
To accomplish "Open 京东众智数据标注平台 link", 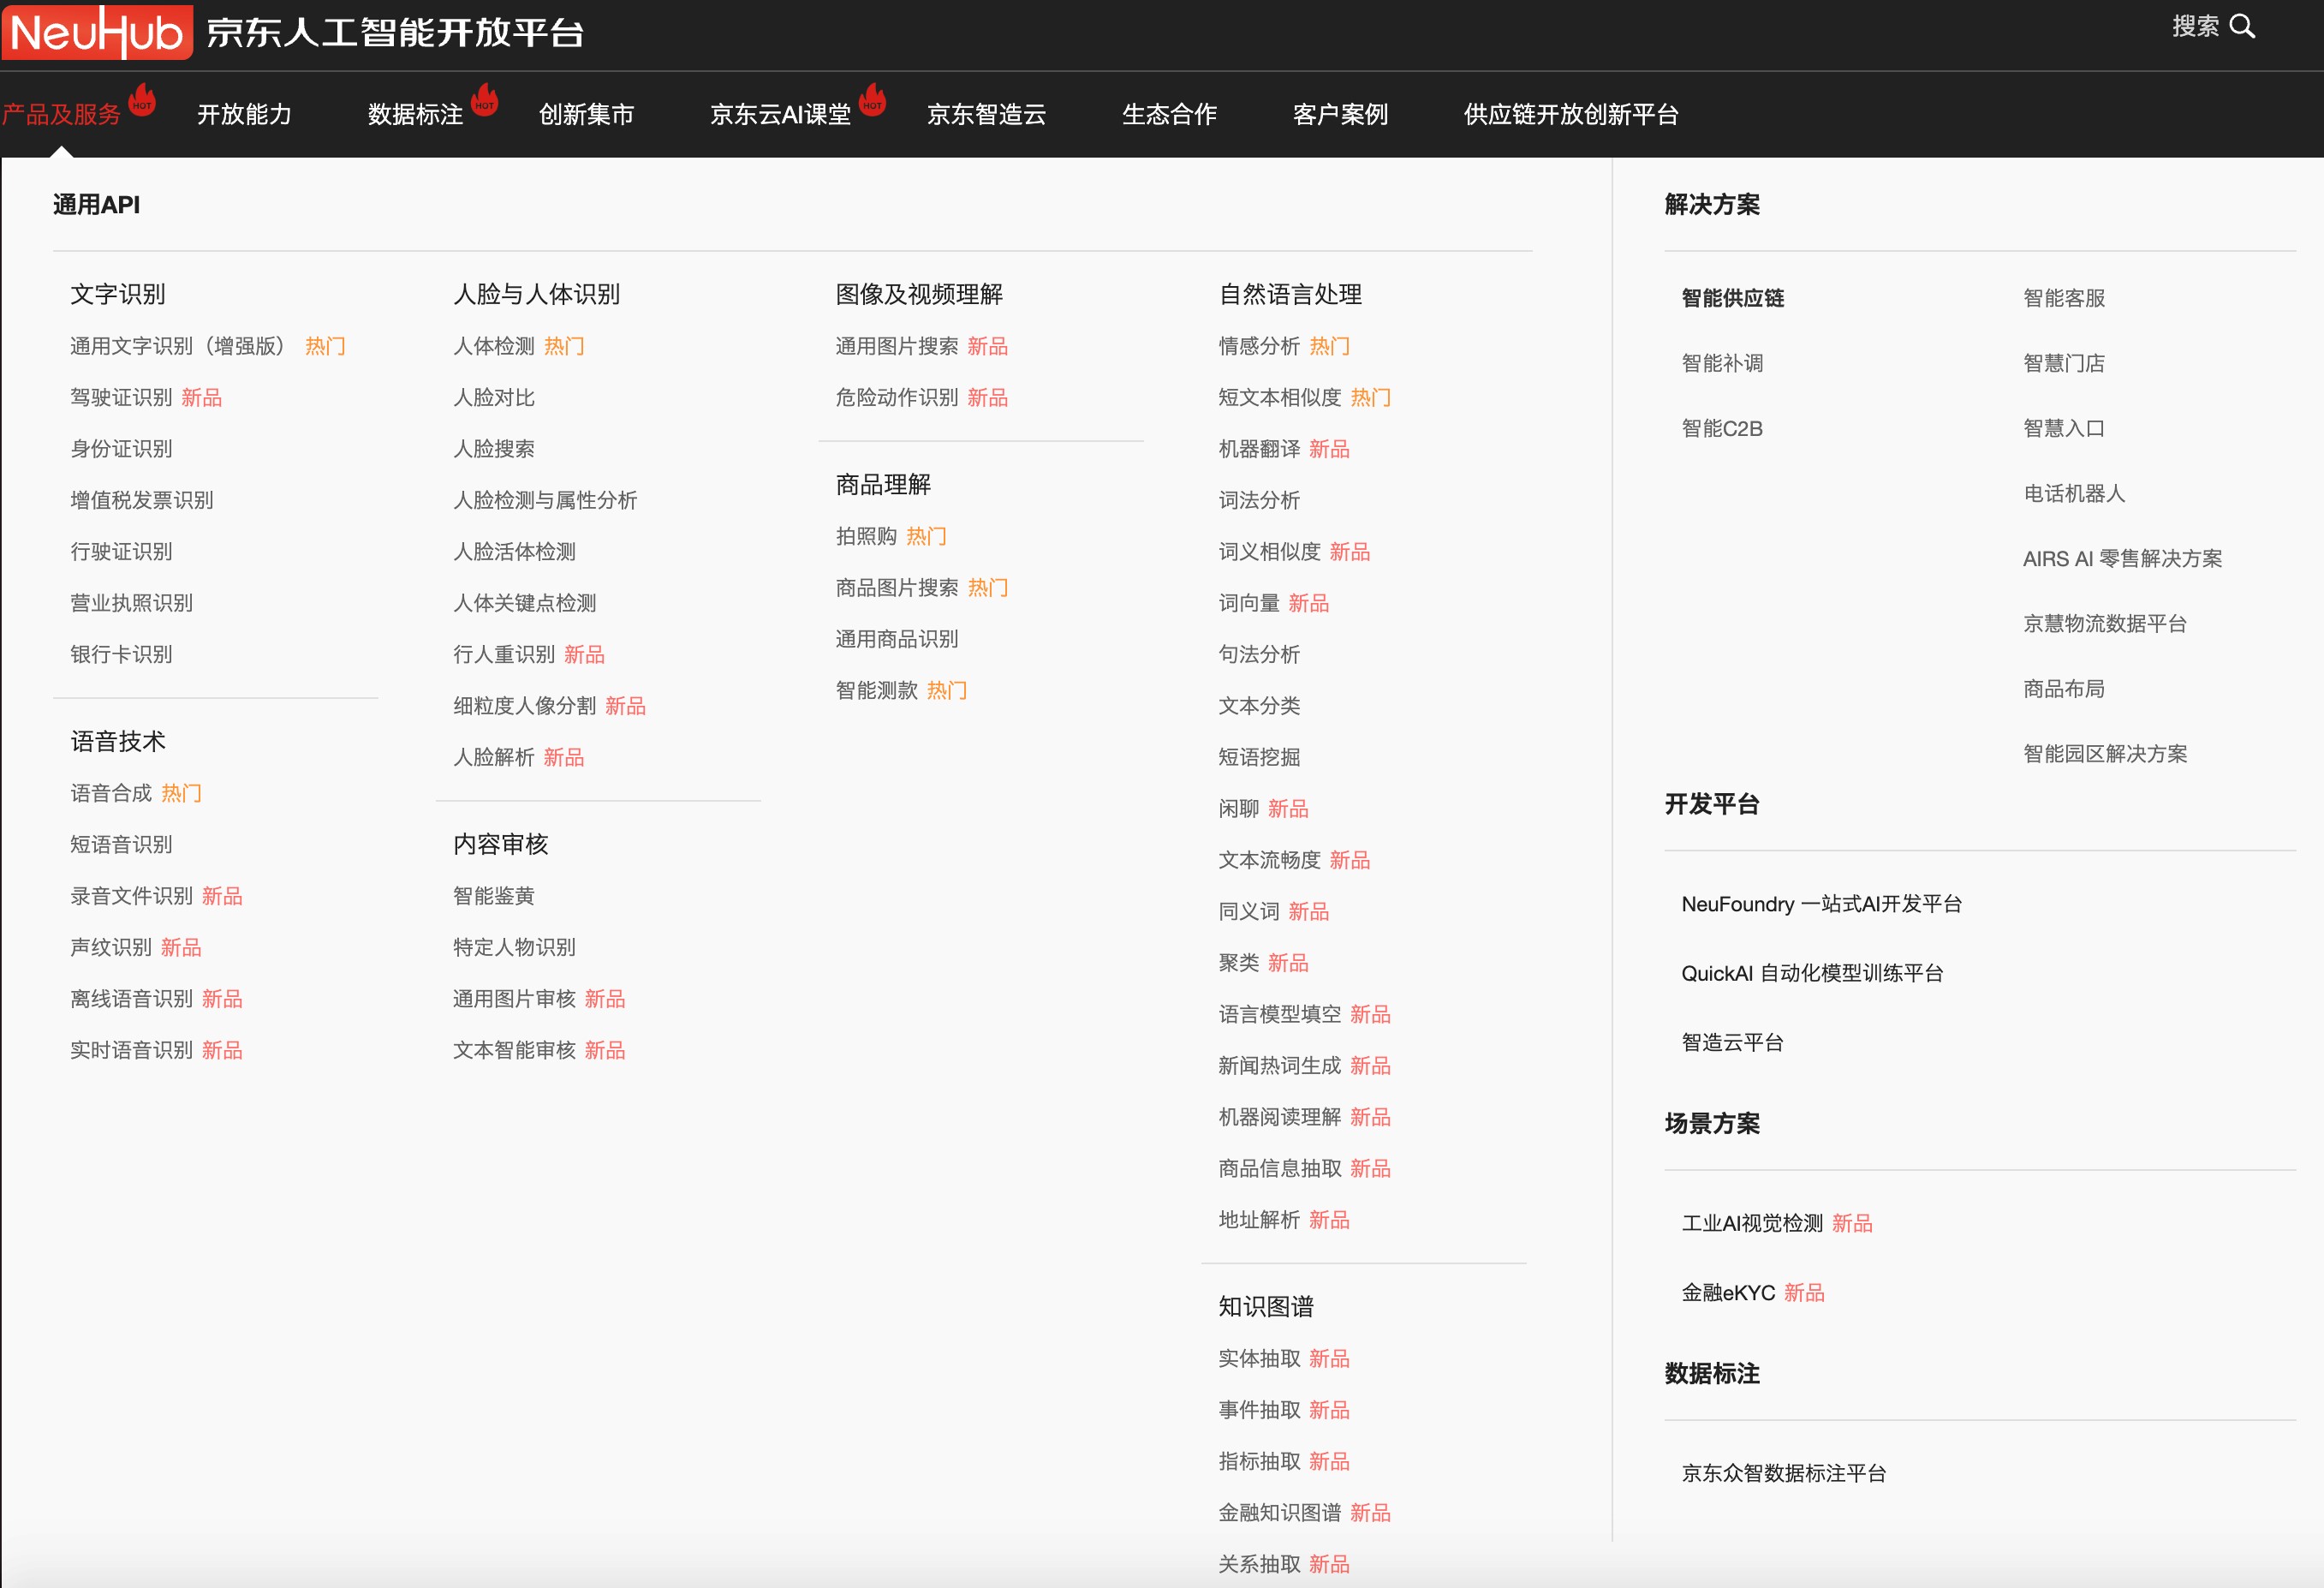I will click(x=1784, y=1473).
